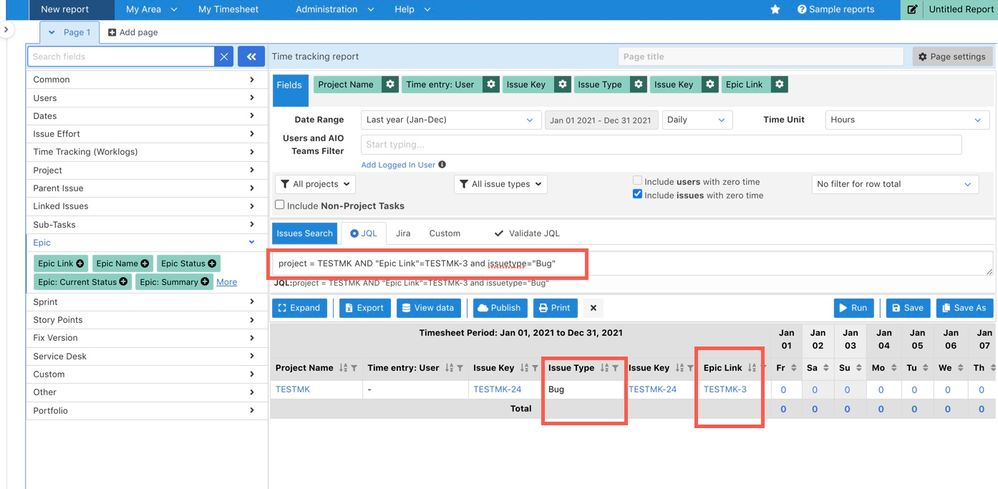Screen dimensions: 998x489
Task: Sort the Jan 04 Mo column
Action: click(x=896, y=368)
